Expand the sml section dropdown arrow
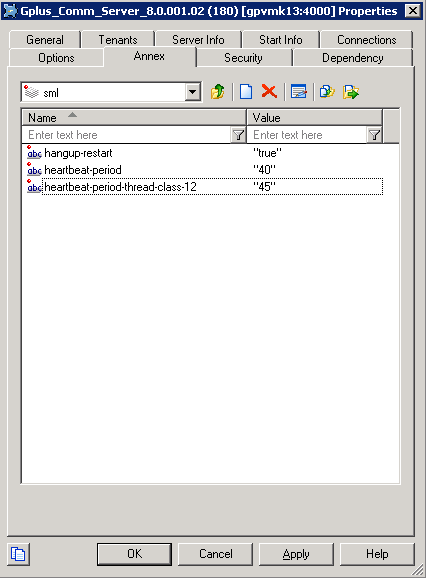Image resolution: width=426 pixels, height=578 pixels. pyautogui.click(x=193, y=92)
